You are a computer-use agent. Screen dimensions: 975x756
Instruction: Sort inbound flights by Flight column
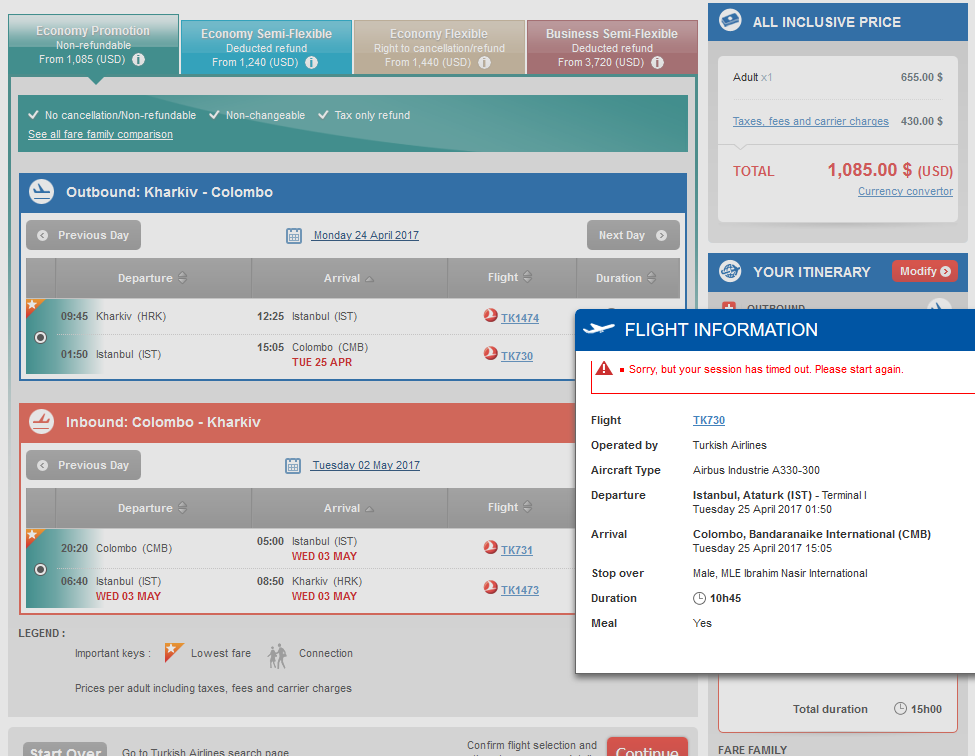[510, 508]
